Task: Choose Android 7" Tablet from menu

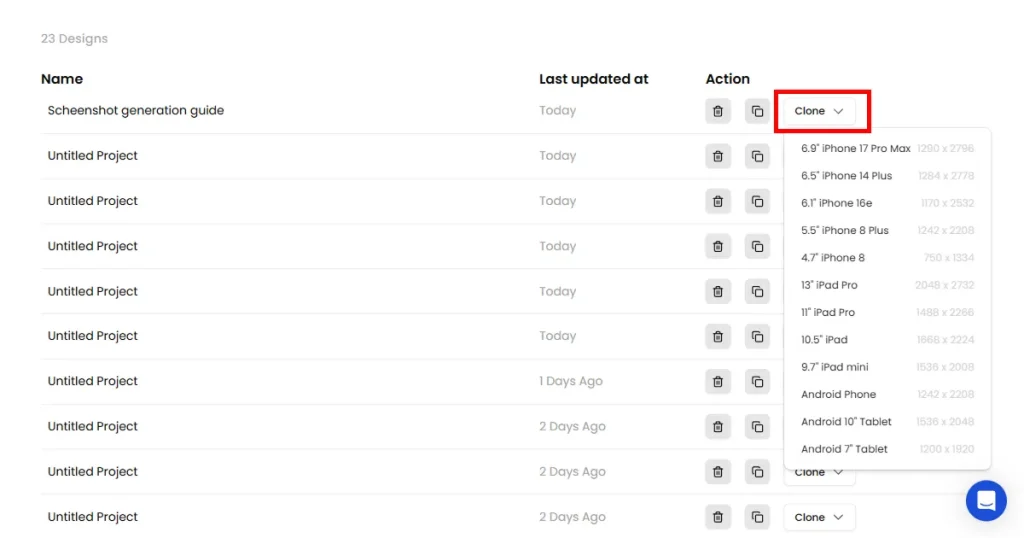Action: pos(887,449)
